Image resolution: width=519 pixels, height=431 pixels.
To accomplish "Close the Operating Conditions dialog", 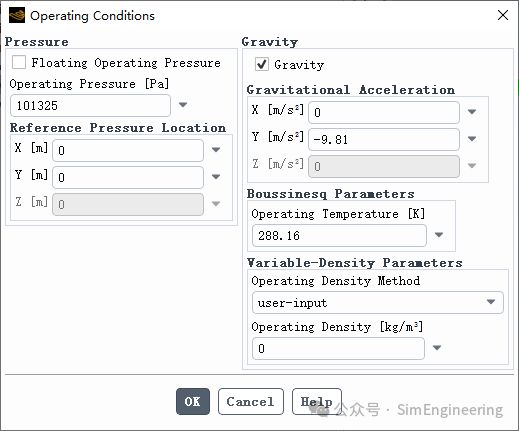I will pyautogui.click(x=503, y=15).
